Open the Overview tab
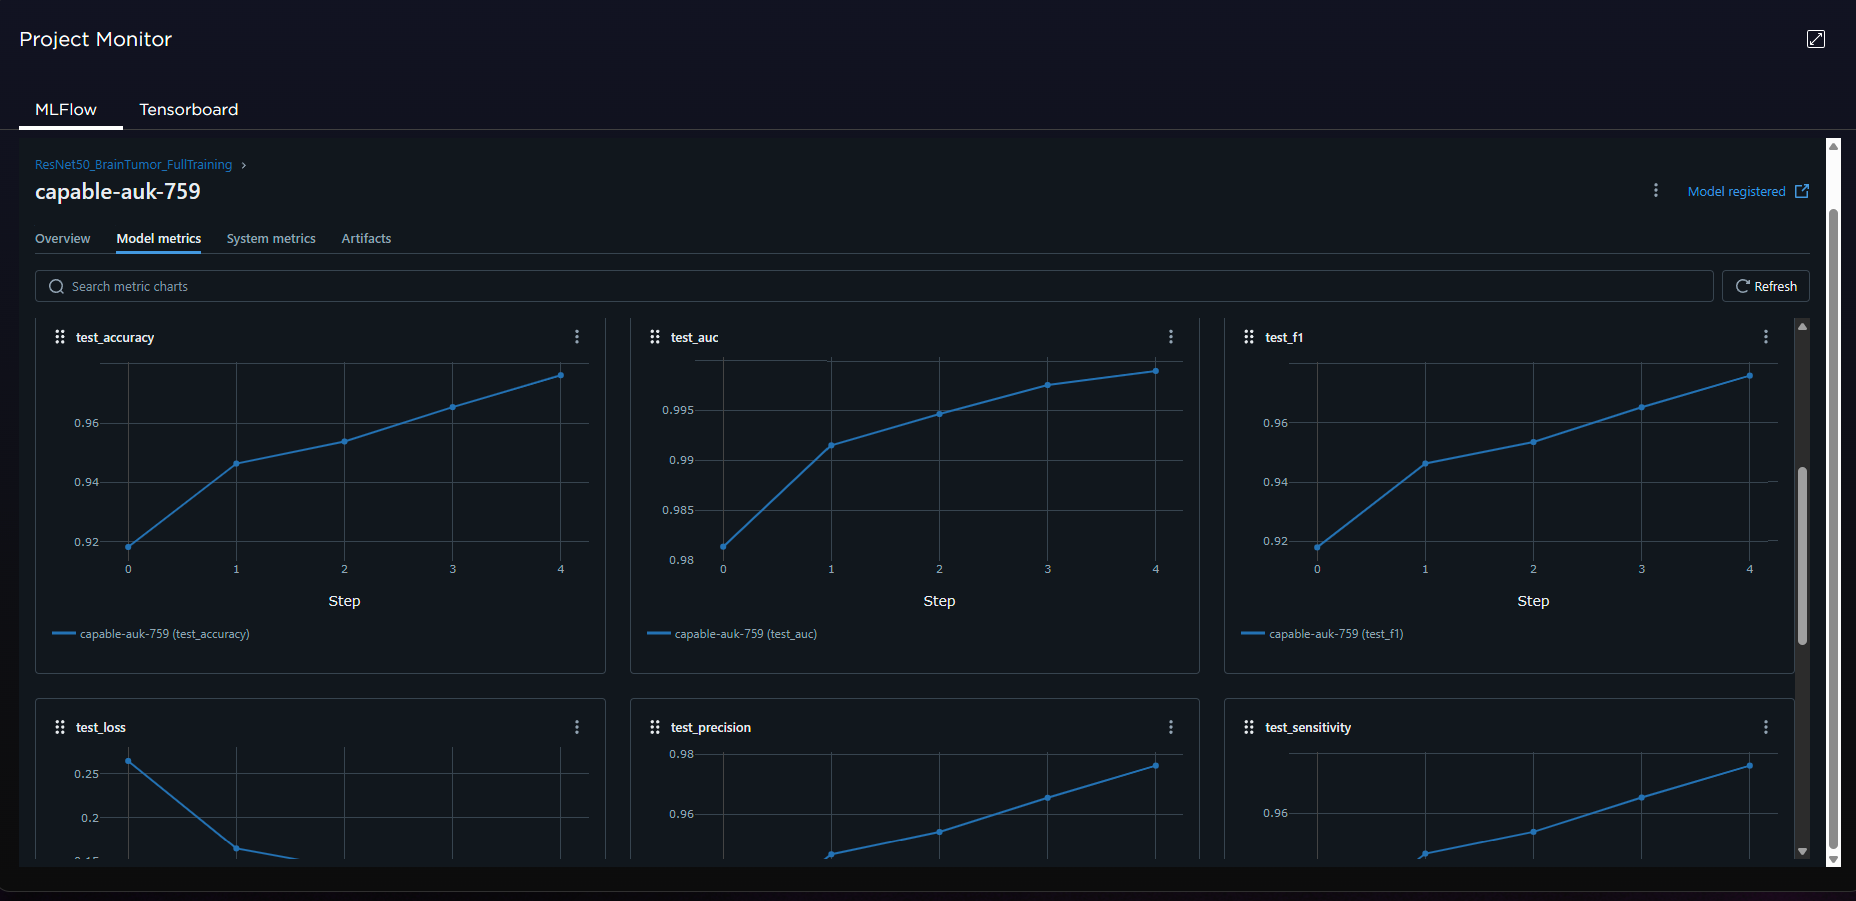Image resolution: width=1856 pixels, height=901 pixels. [62, 238]
